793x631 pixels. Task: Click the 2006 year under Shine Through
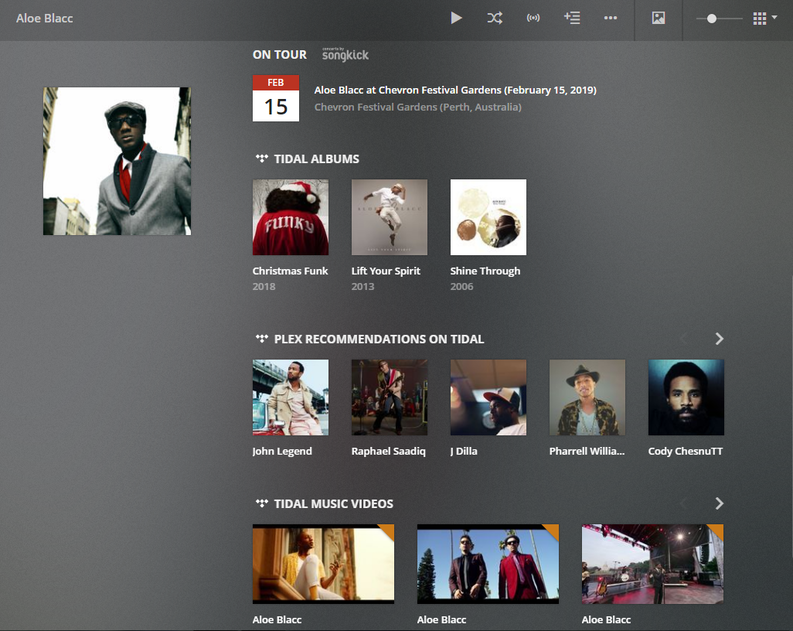[462, 287]
